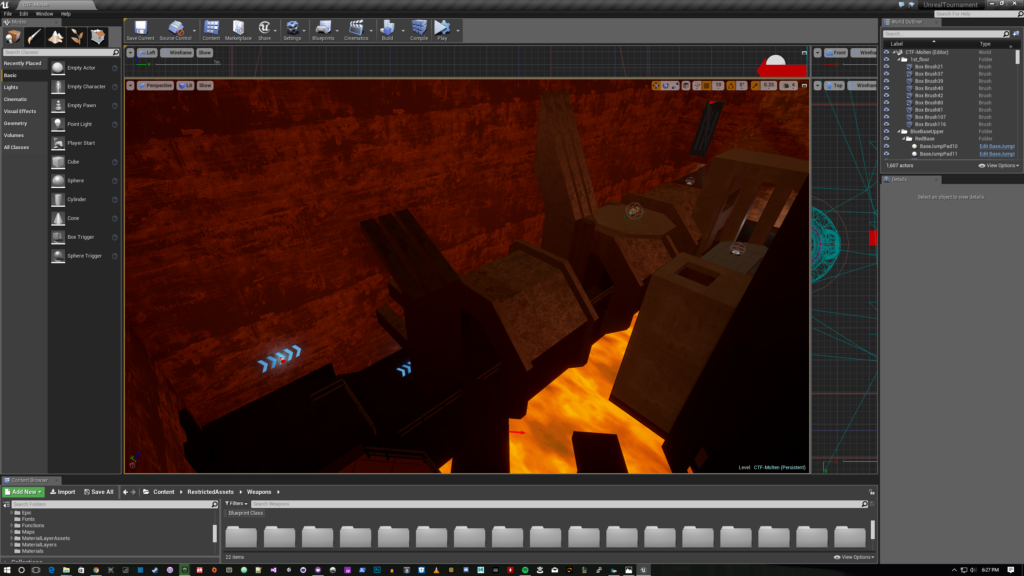Collapse the RedBase folder in outliner
Image resolution: width=1024 pixels, height=576 pixels.
coord(904,138)
